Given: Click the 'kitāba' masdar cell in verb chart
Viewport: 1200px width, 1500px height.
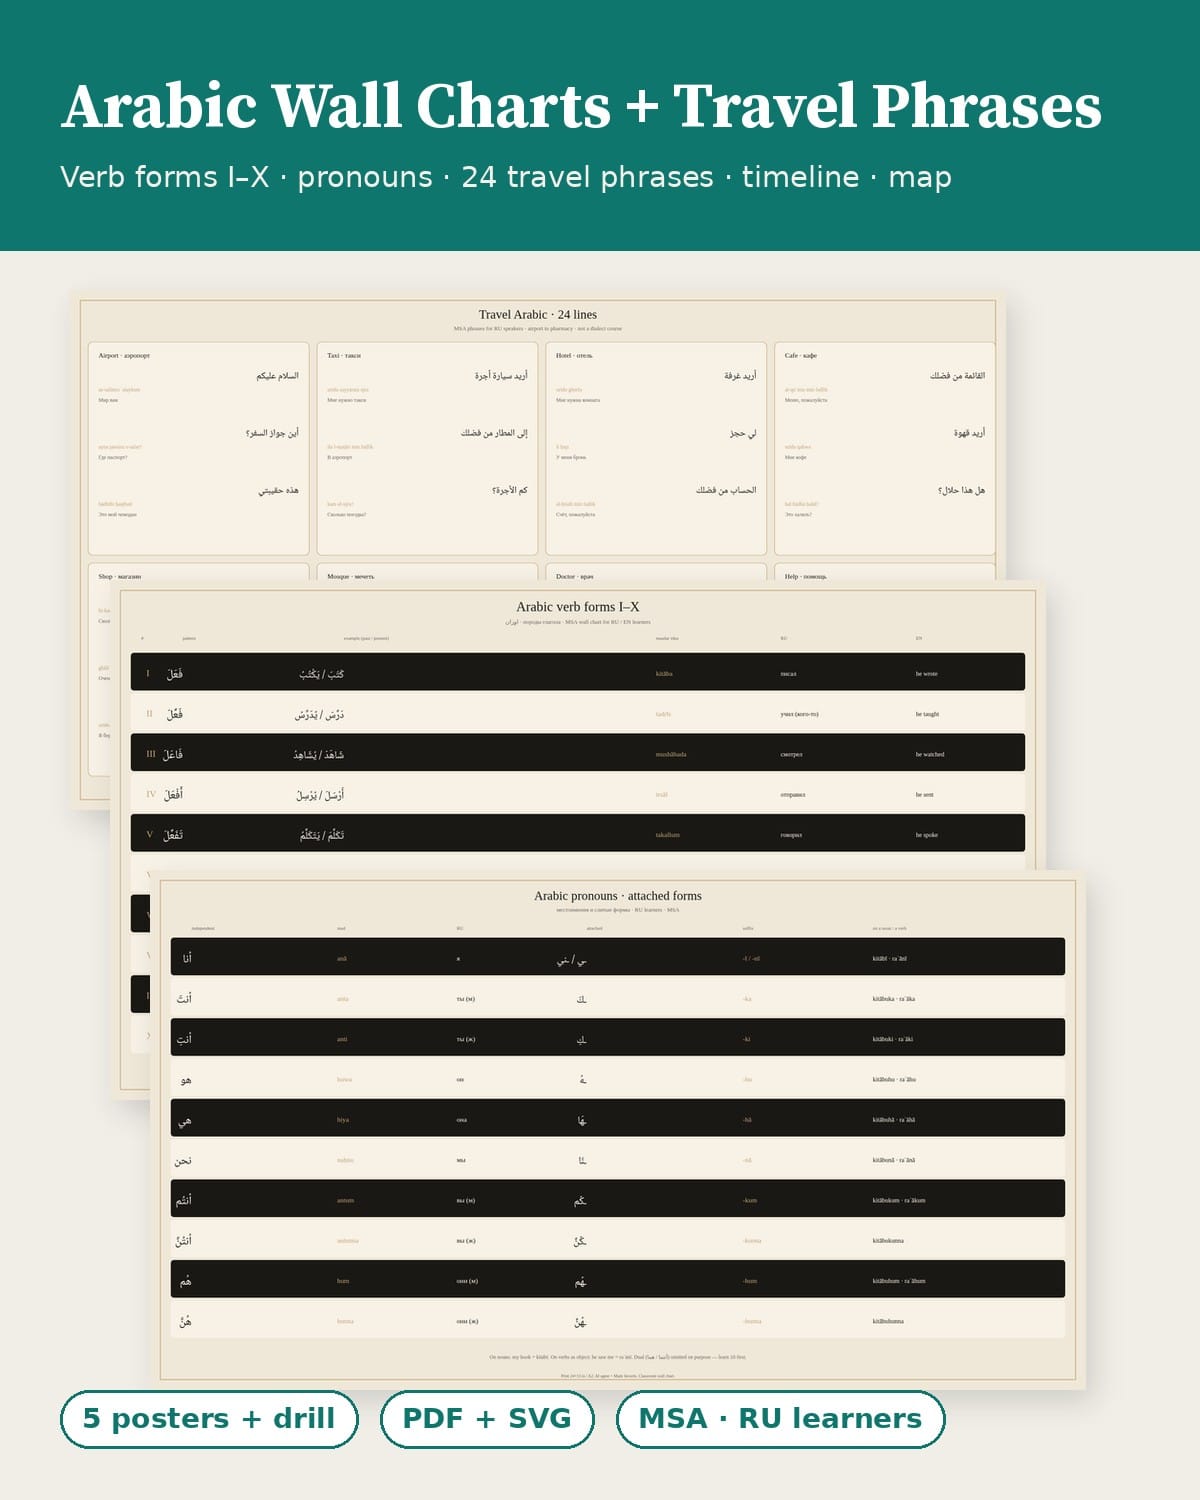Looking at the screenshot, I should tap(664, 673).
